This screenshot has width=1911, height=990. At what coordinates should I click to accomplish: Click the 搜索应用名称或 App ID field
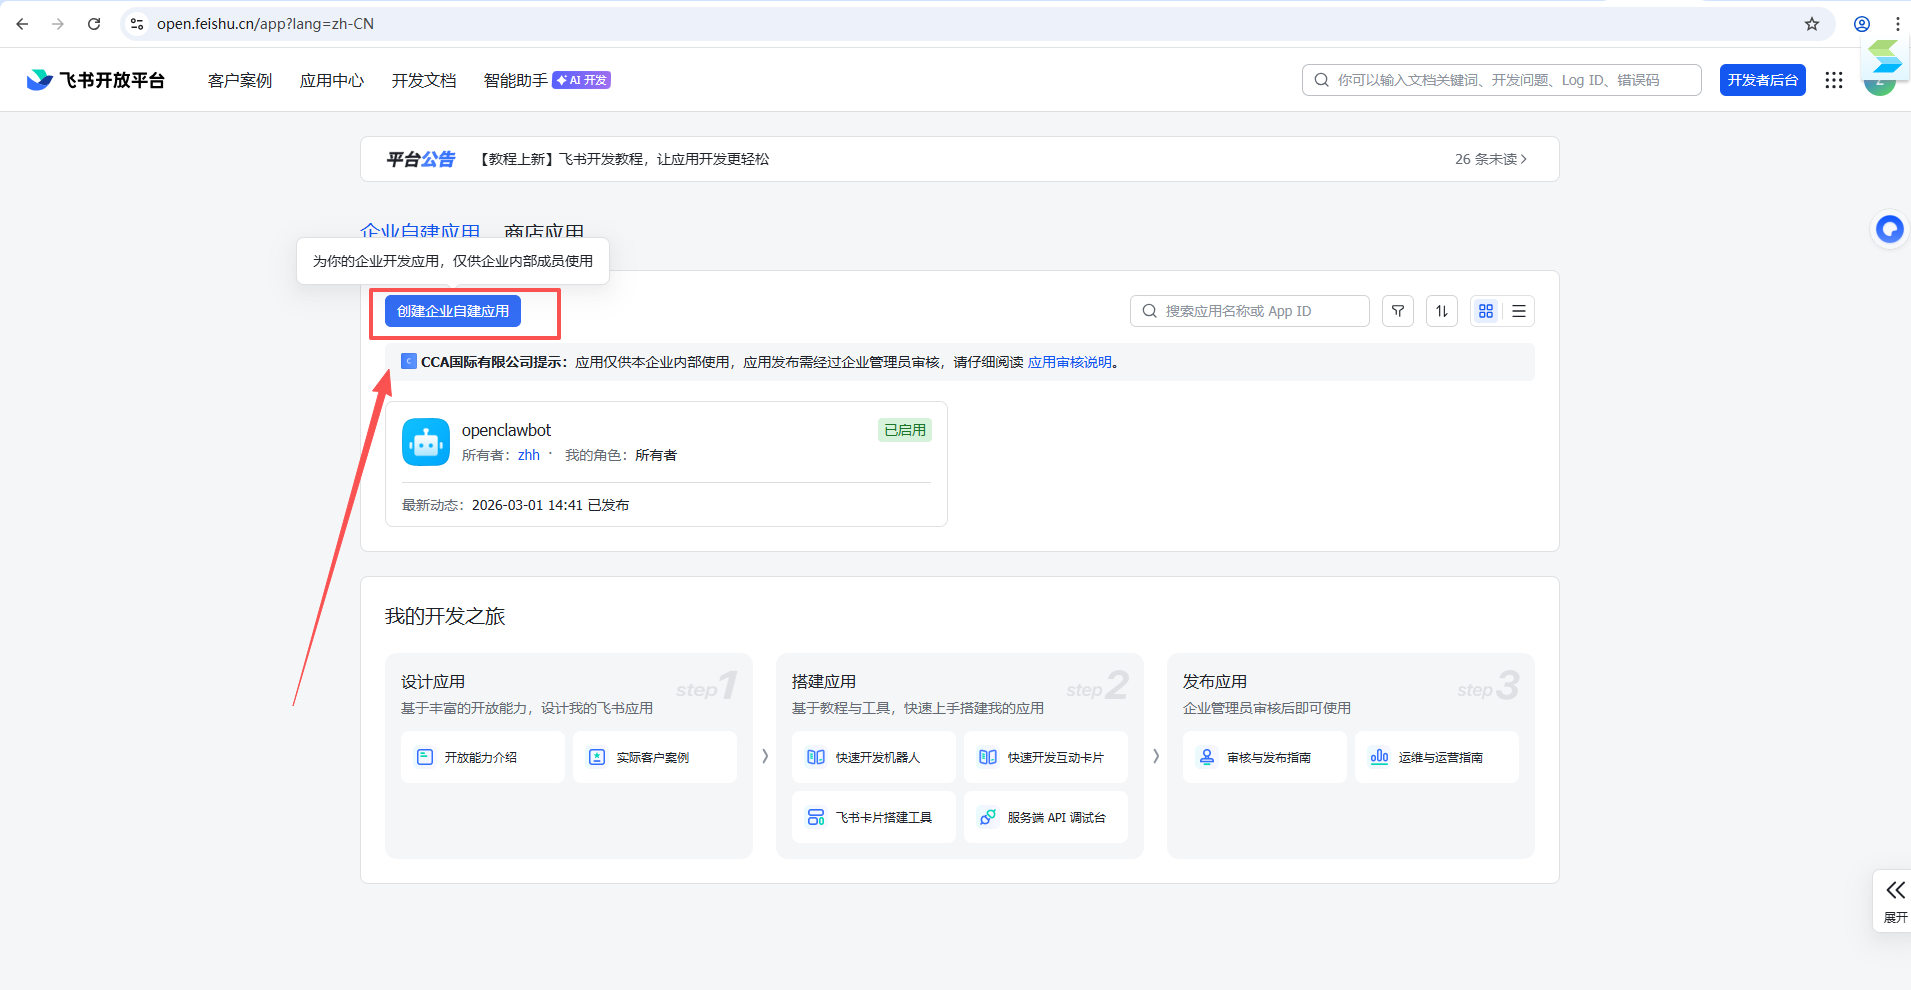(1250, 311)
